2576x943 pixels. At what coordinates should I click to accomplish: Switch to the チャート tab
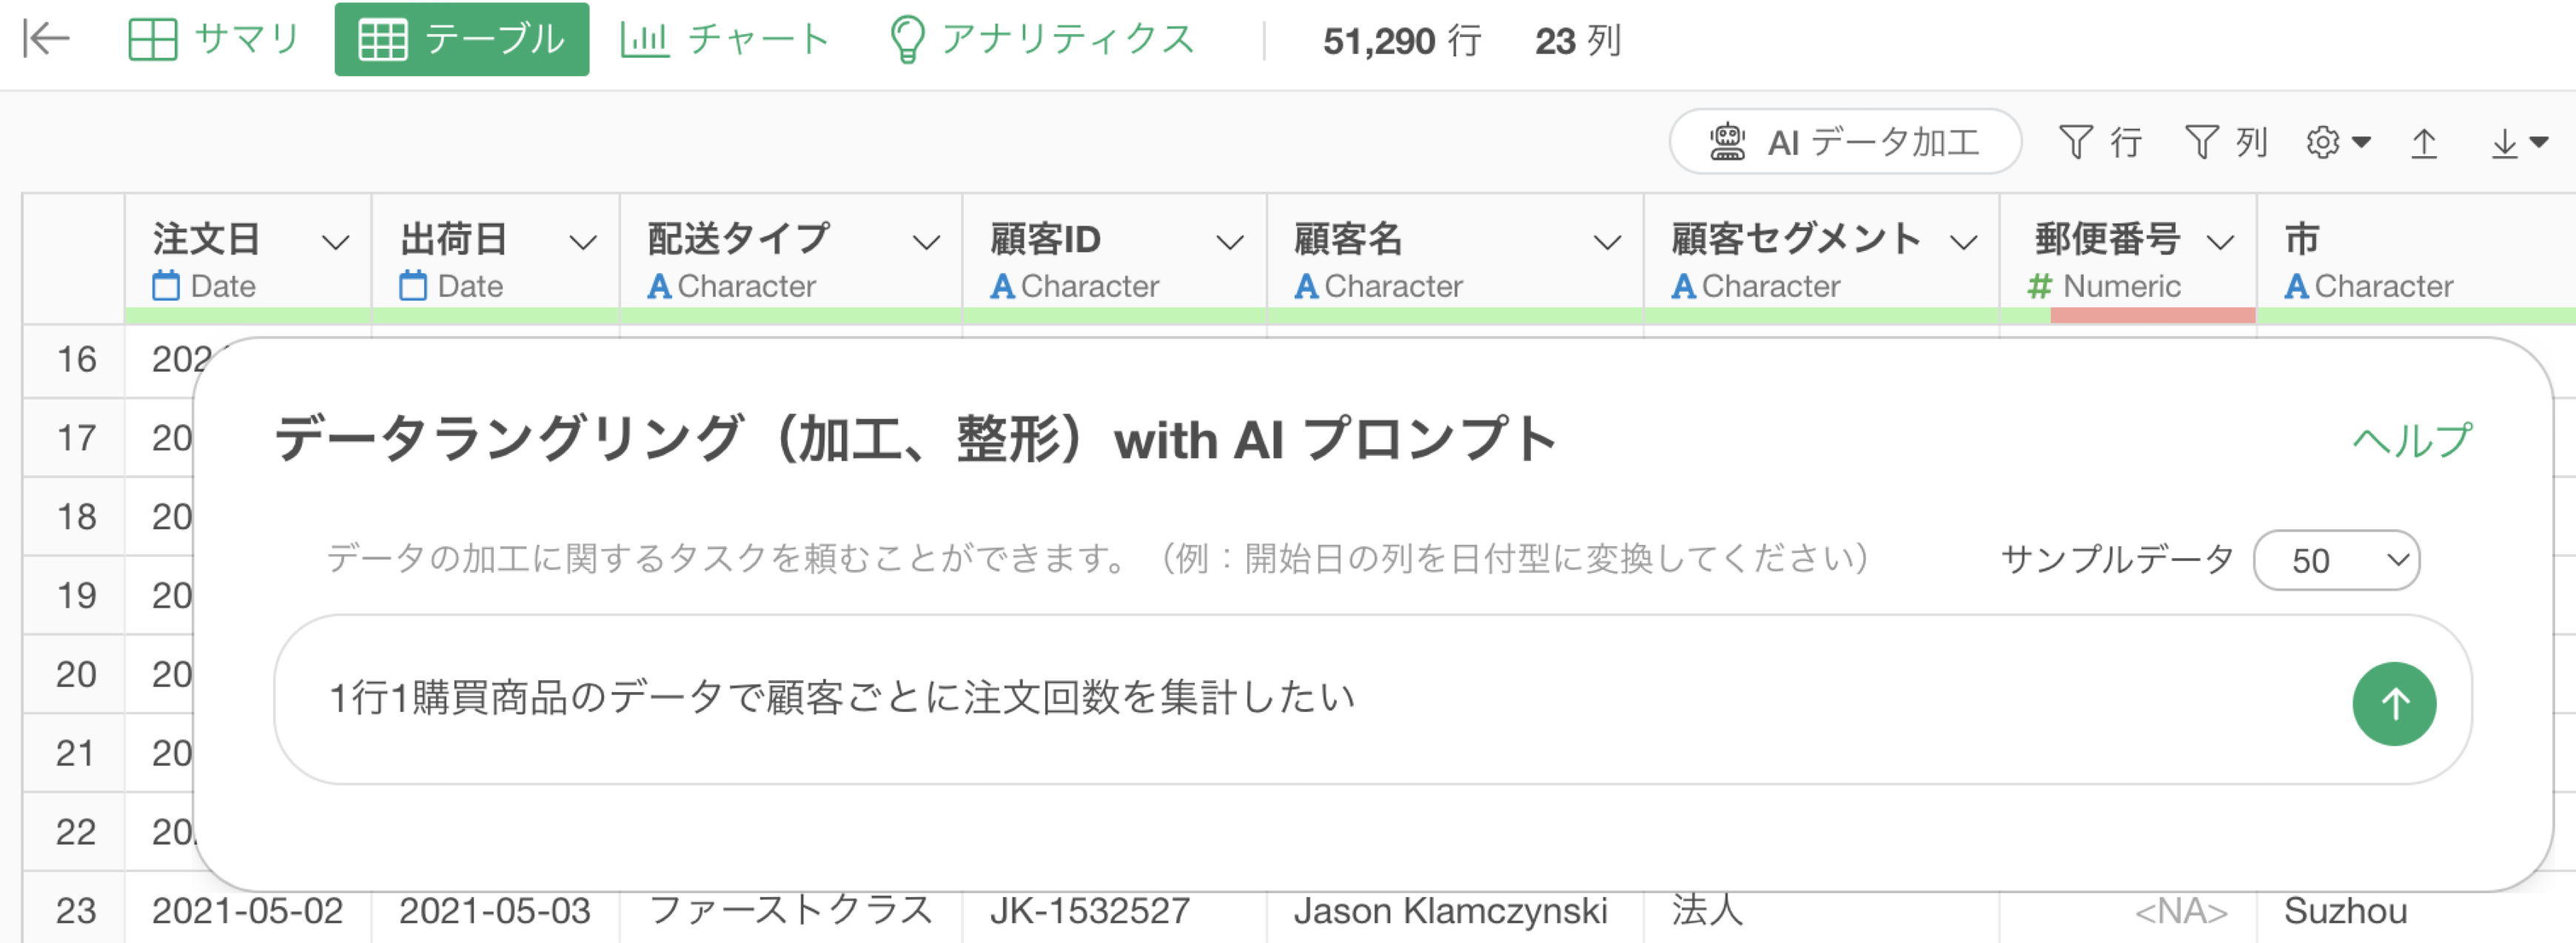[725, 39]
